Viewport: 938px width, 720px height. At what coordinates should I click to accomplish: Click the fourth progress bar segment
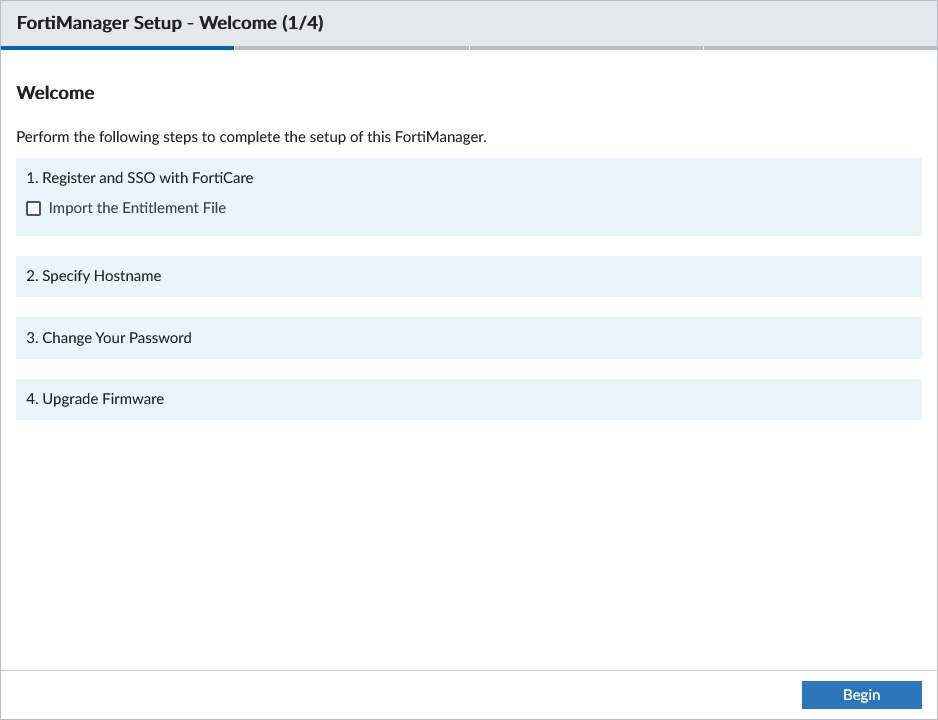tap(820, 46)
